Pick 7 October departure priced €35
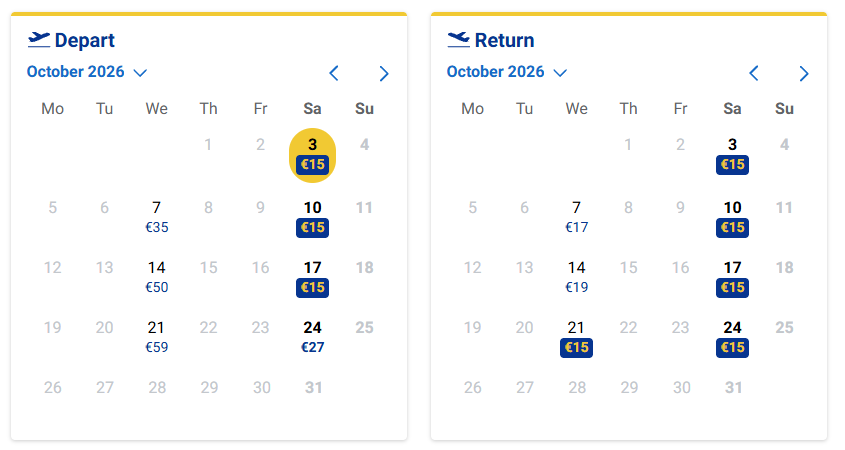 pyautogui.click(x=157, y=217)
